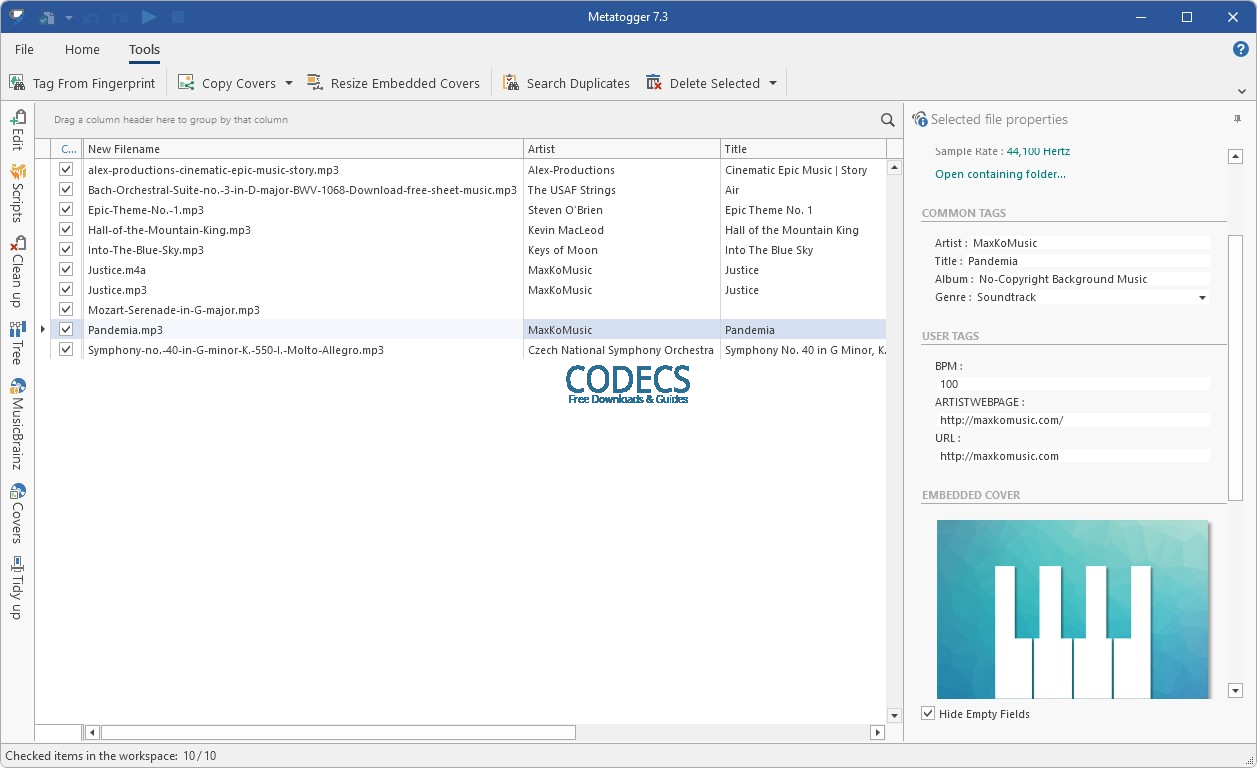Click the play icon in title bar
1257x768 pixels.
coord(149,17)
